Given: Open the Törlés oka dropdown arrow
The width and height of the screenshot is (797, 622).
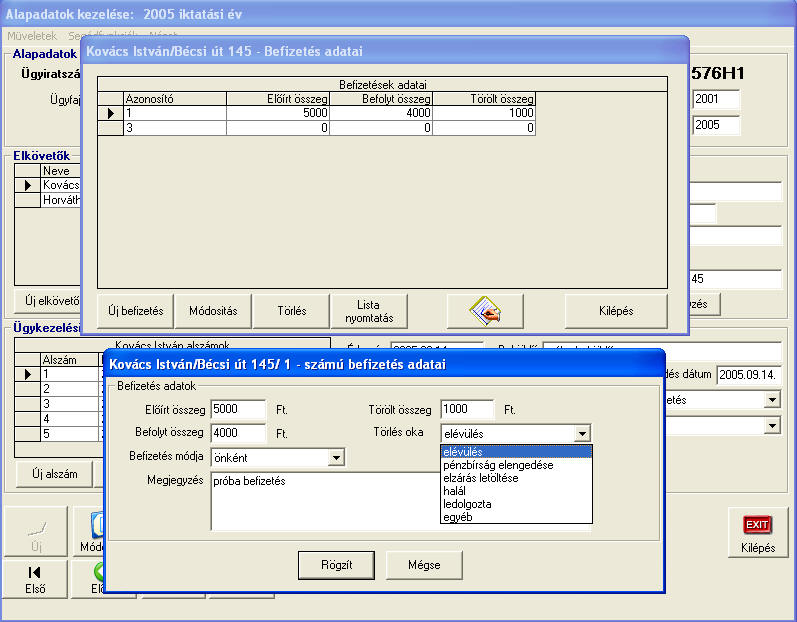Looking at the screenshot, I should point(583,434).
